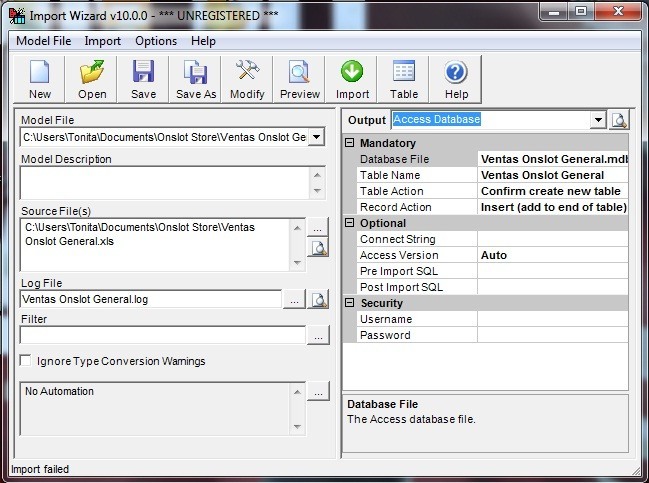This screenshot has height=483, width=649.
Task: Select the Post Import SQL property row
Action: point(493,287)
